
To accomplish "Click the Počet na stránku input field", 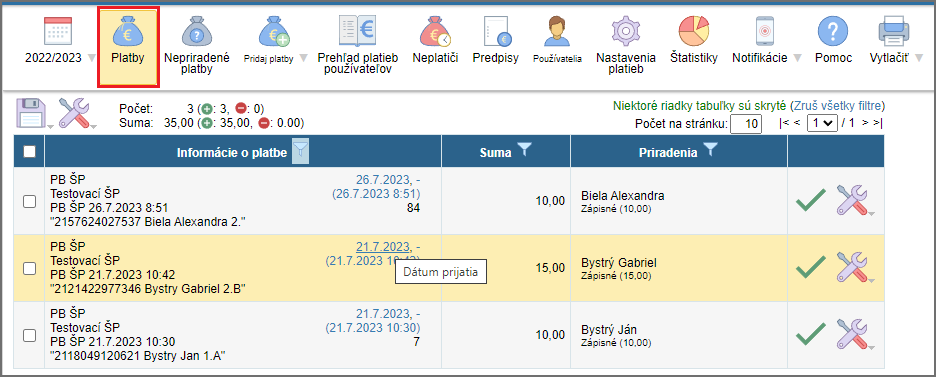I will [x=746, y=125].
